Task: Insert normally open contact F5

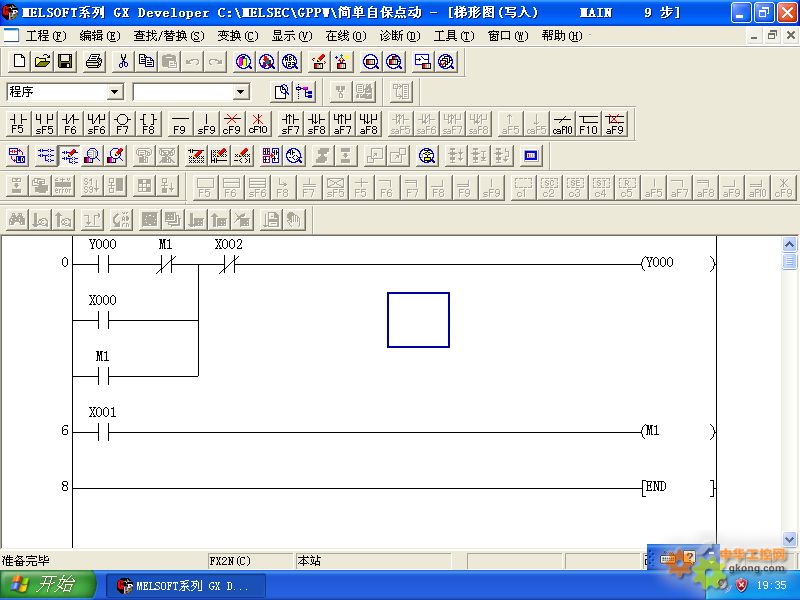Action: click(18, 123)
